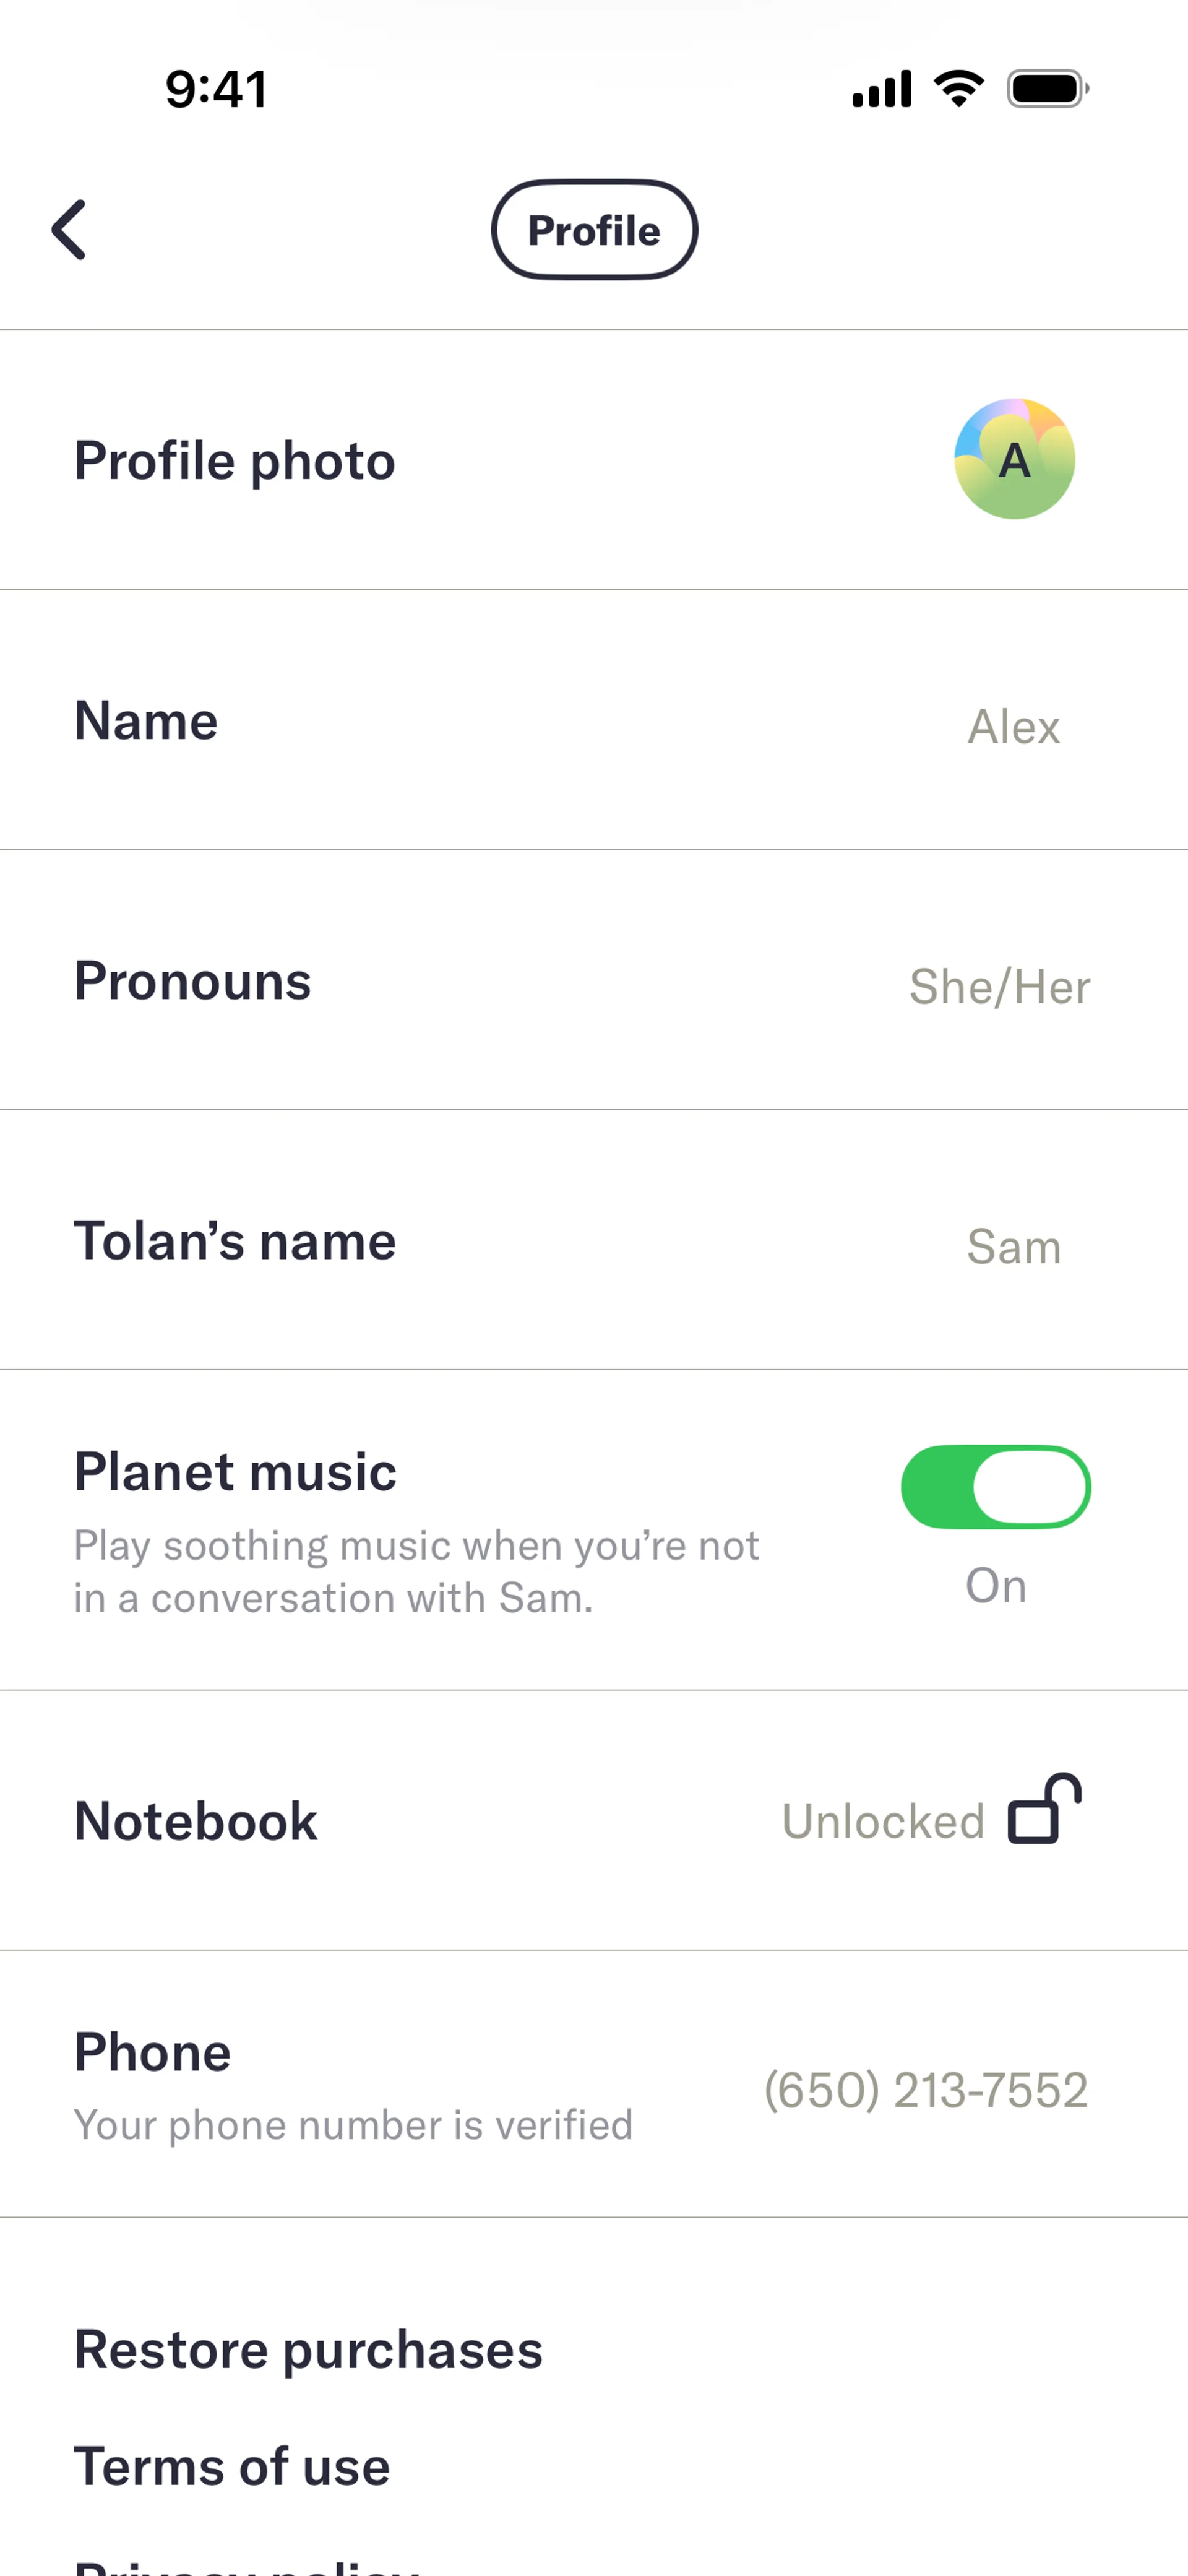The height and width of the screenshot is (2576, 1188).
Task: Tap the (650) 213-7552 phone number
Action: [926, 2090]
